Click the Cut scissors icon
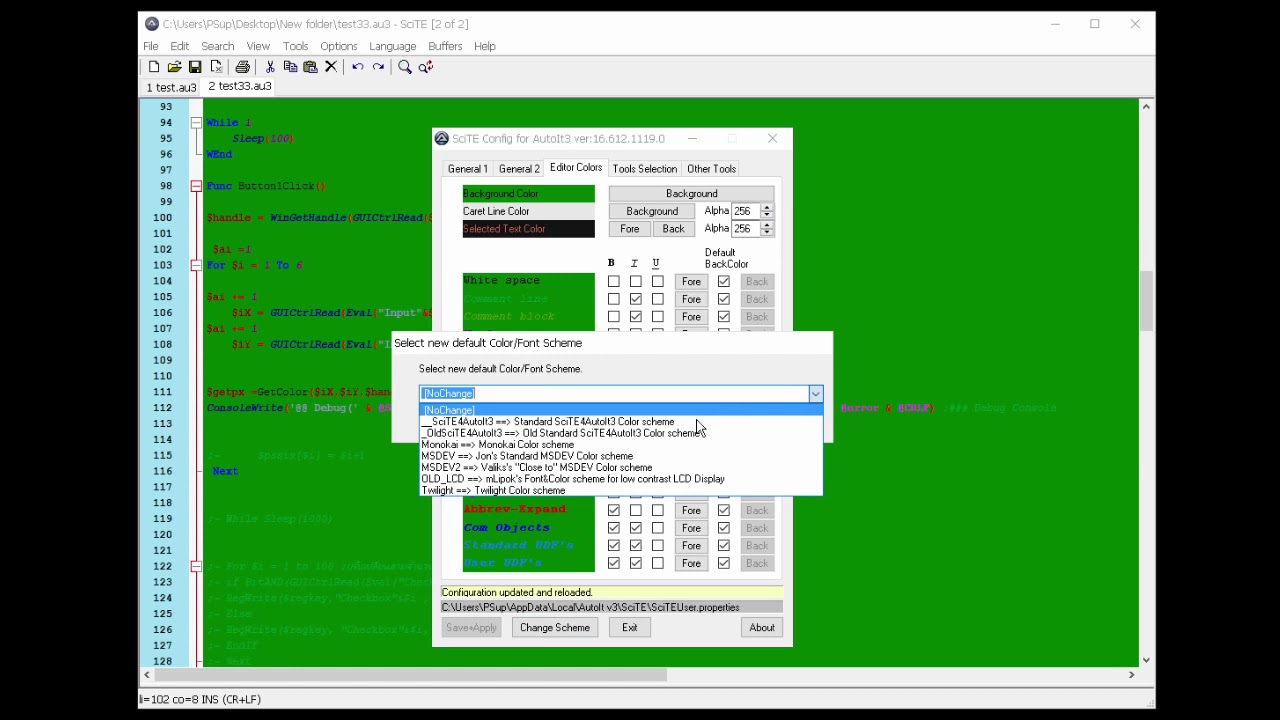The width and height of the screenshot is (1280, 720). (x=270, y=67)
